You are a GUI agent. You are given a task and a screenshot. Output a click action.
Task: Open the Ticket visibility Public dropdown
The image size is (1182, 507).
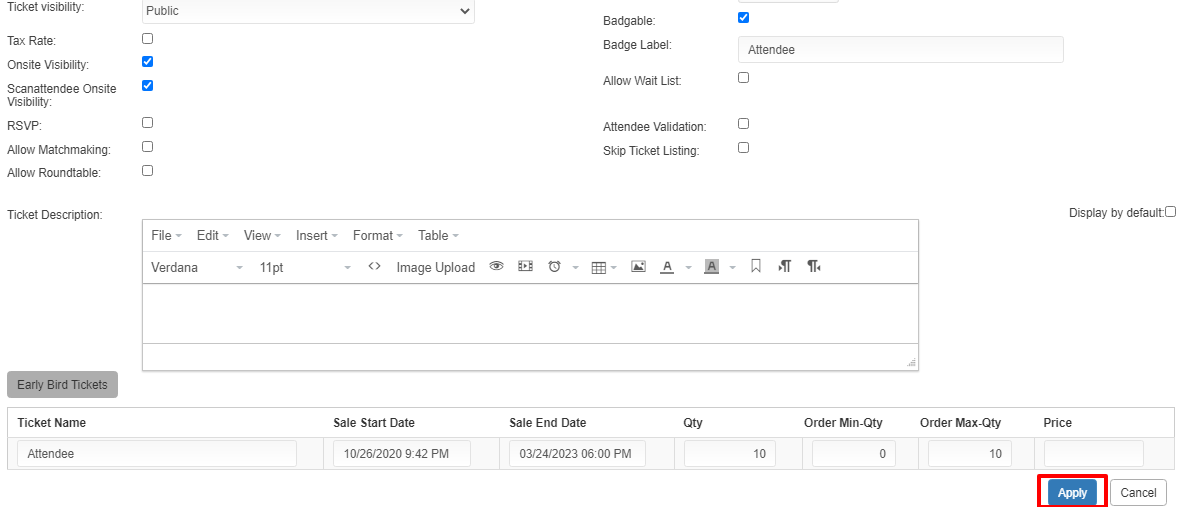(308, 11)
